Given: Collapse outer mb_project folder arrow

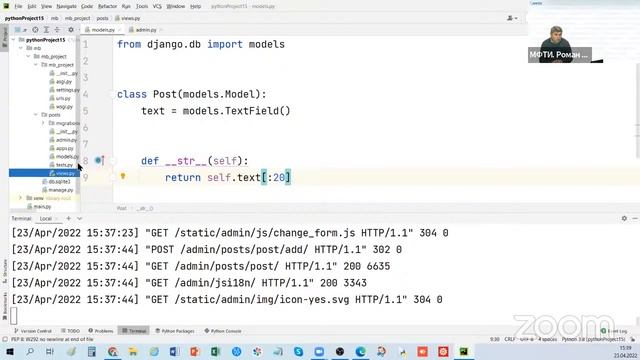Looking at the screenshot, I should pos(29,56).
